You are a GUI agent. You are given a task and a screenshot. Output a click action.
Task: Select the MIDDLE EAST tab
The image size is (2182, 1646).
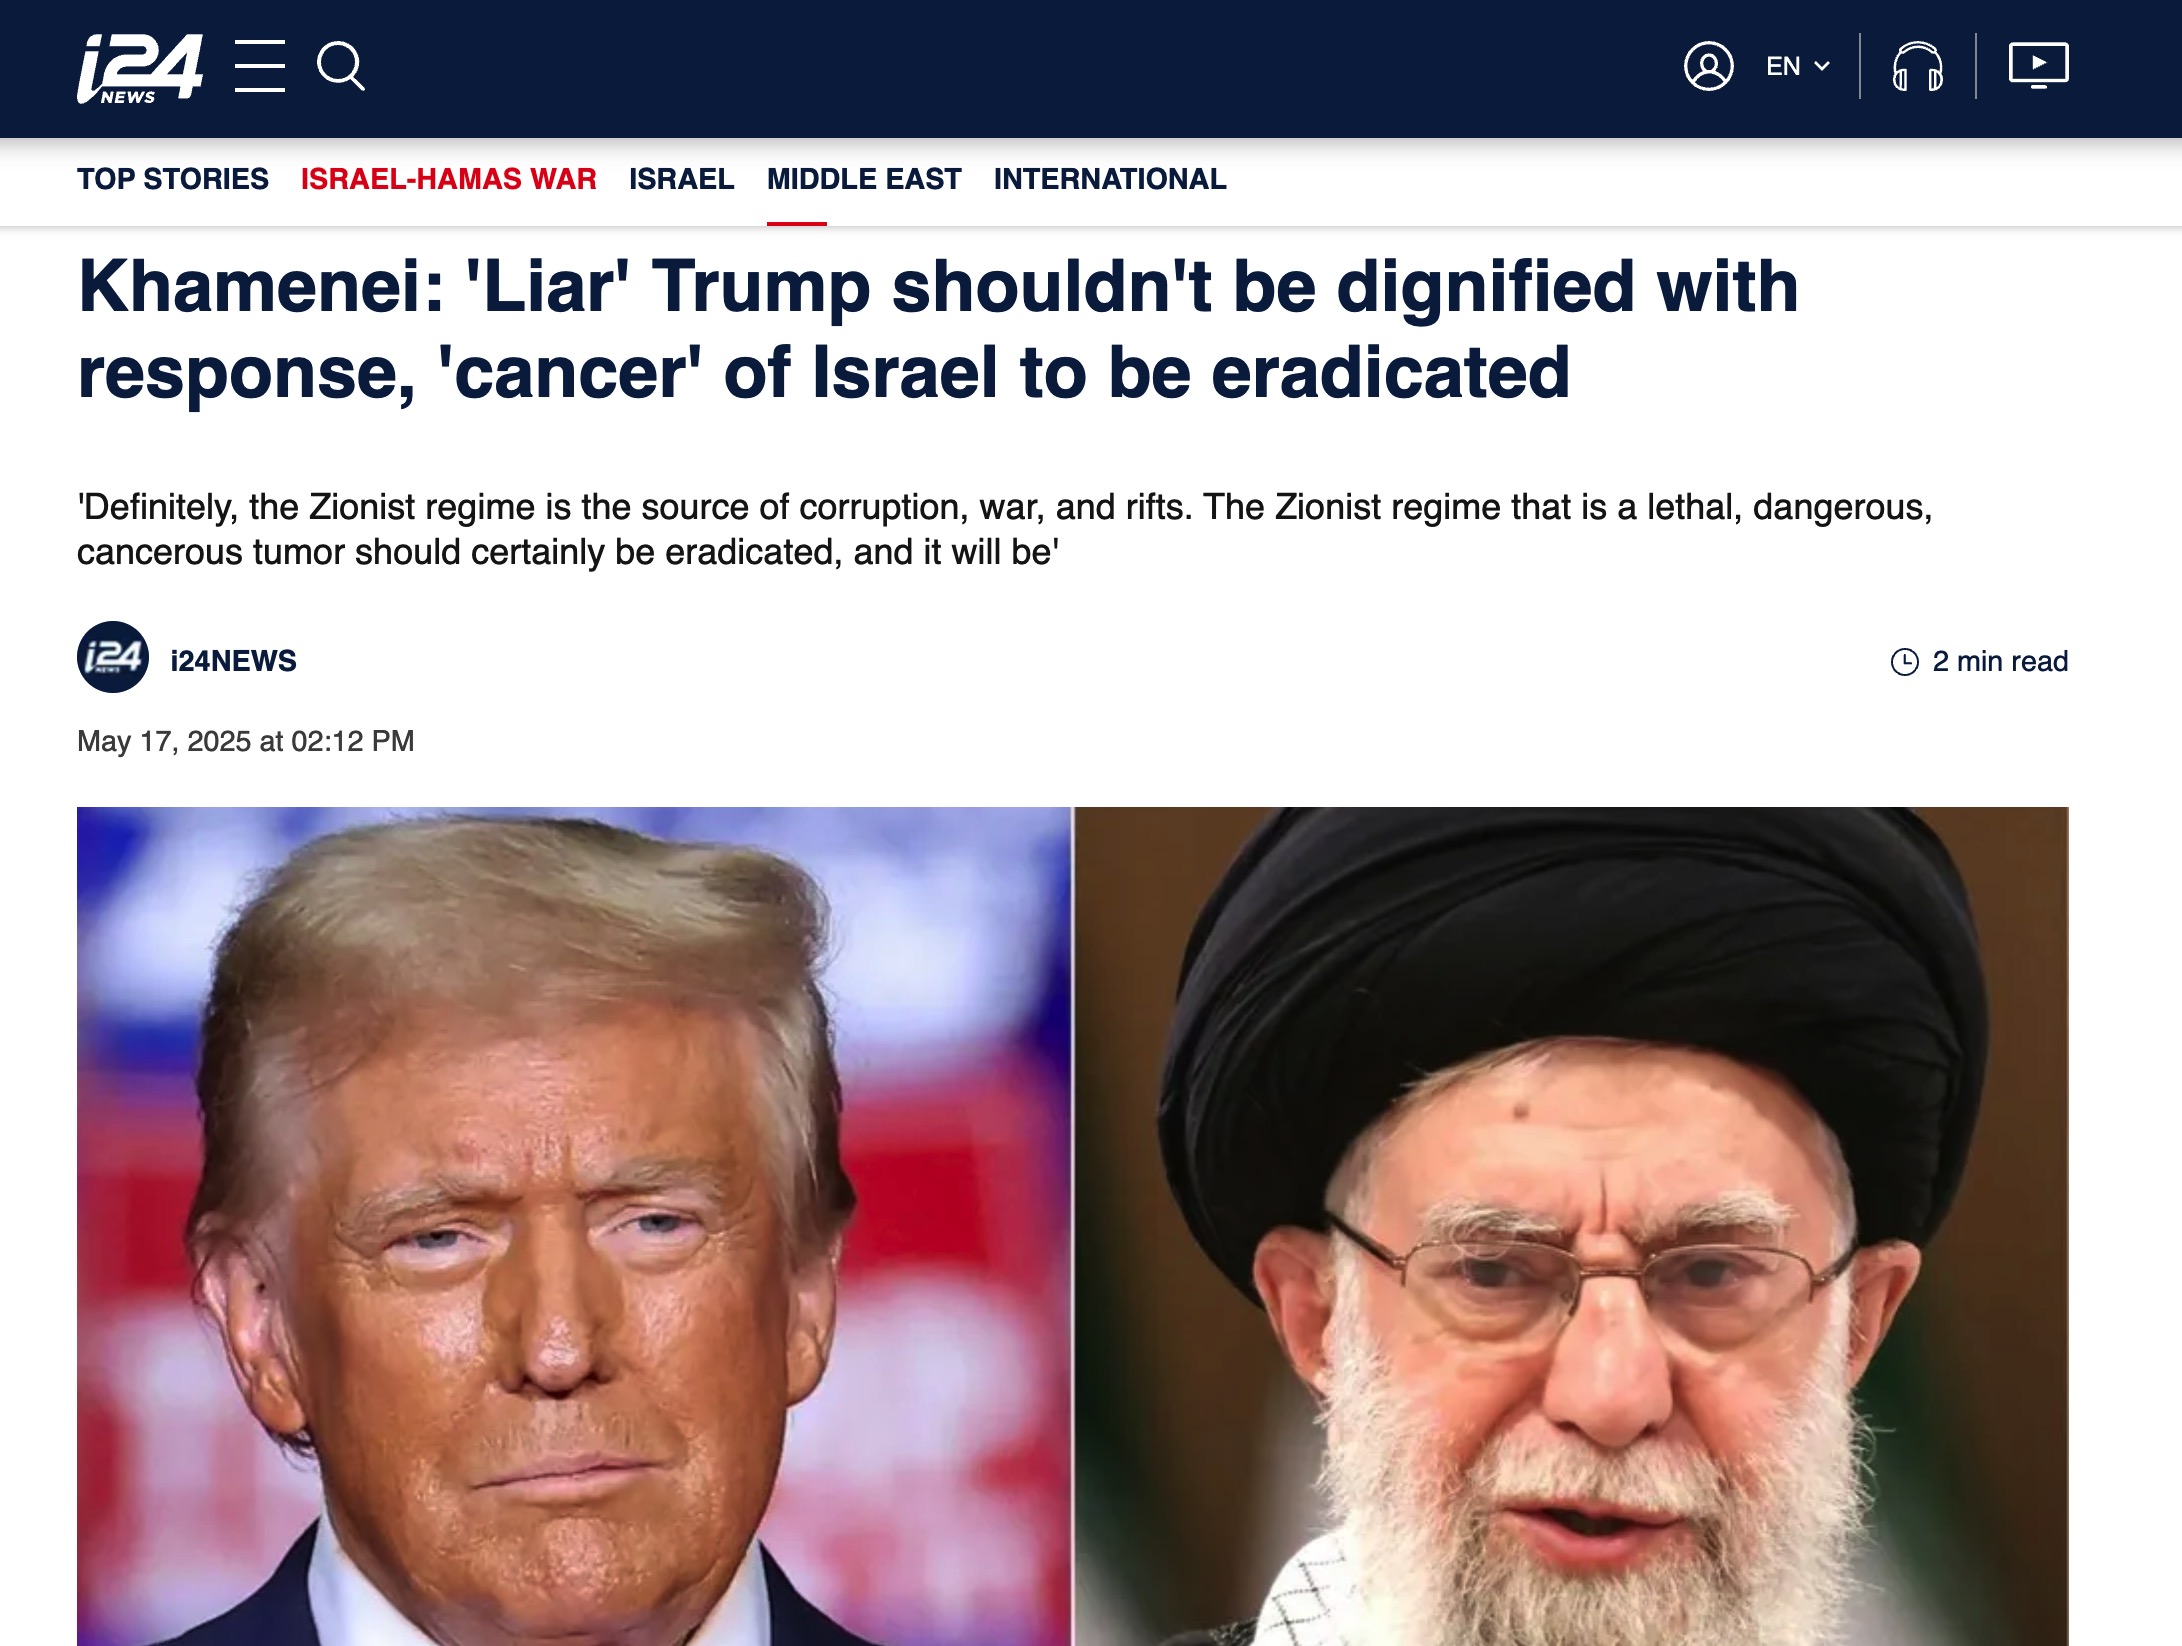click(x=864, y=179)
